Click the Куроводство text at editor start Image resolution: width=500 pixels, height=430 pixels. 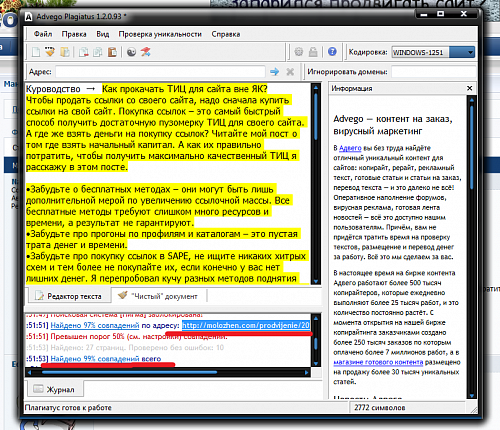[53, 89]
